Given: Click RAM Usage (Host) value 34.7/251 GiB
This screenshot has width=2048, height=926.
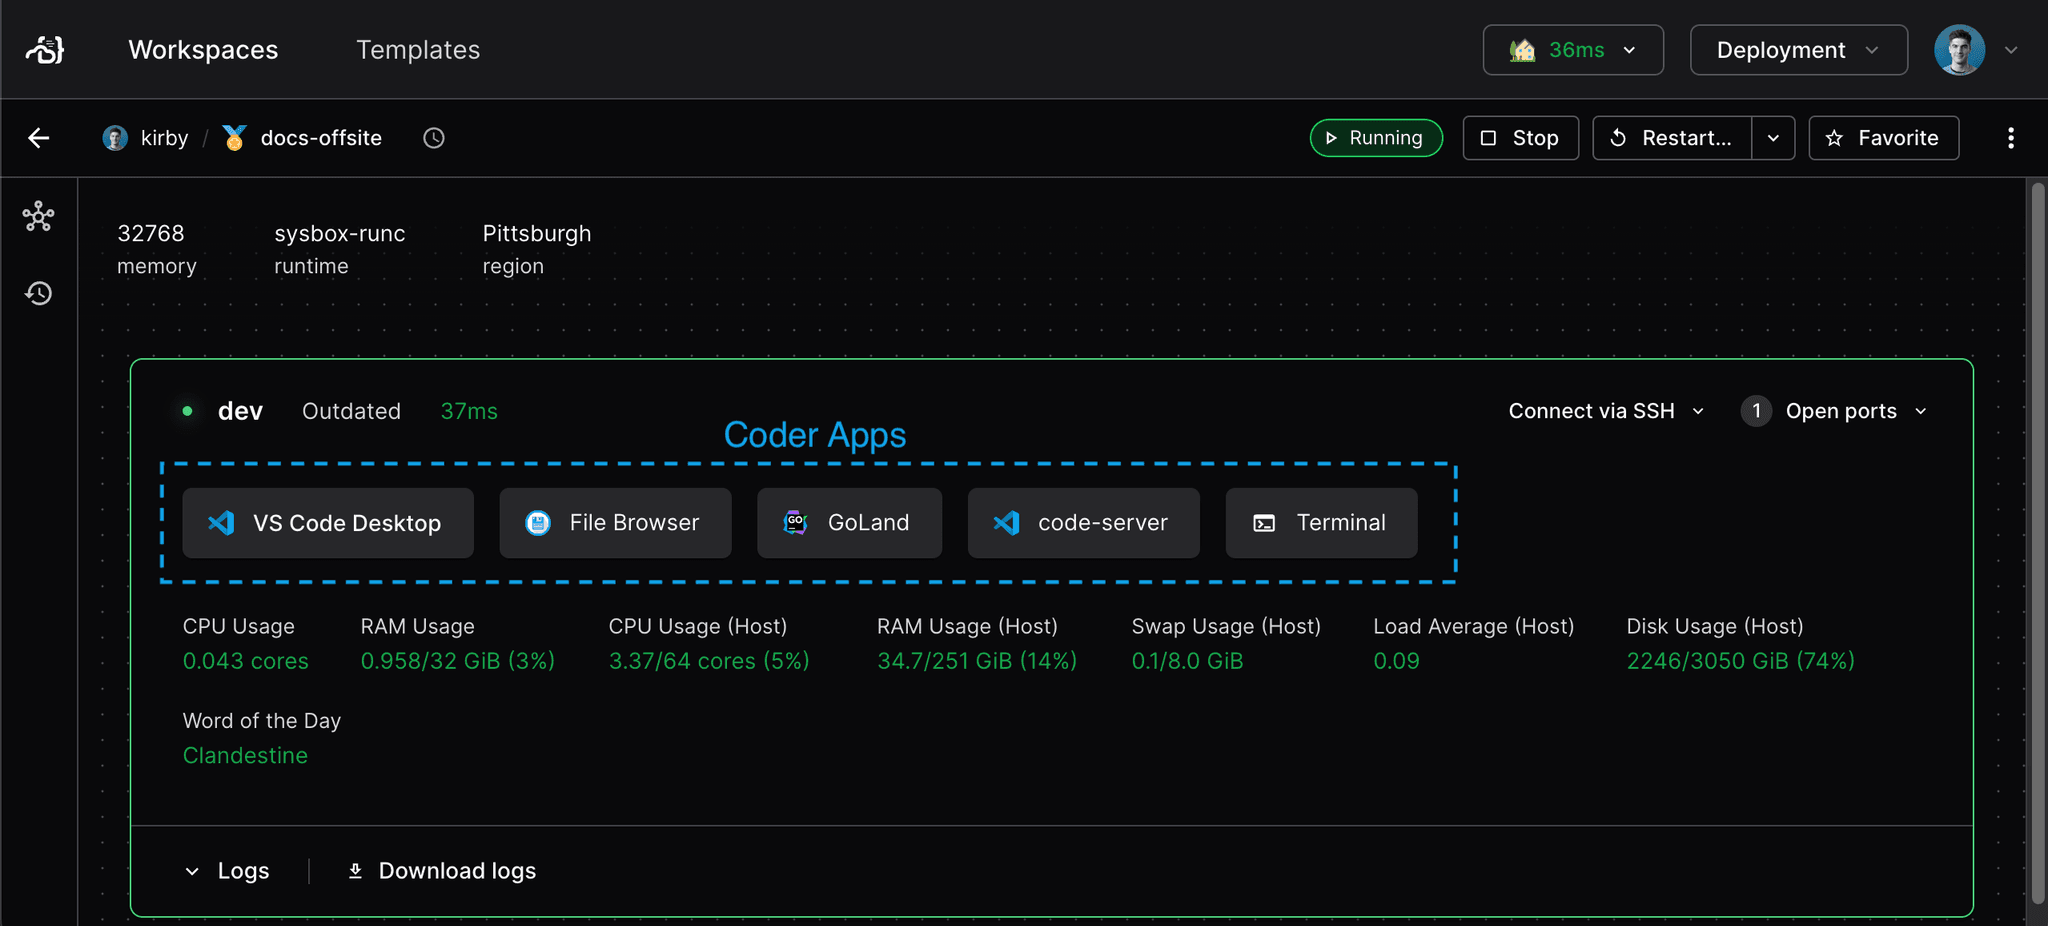Looking at the screenshot, I should click(x=977, y=661).
